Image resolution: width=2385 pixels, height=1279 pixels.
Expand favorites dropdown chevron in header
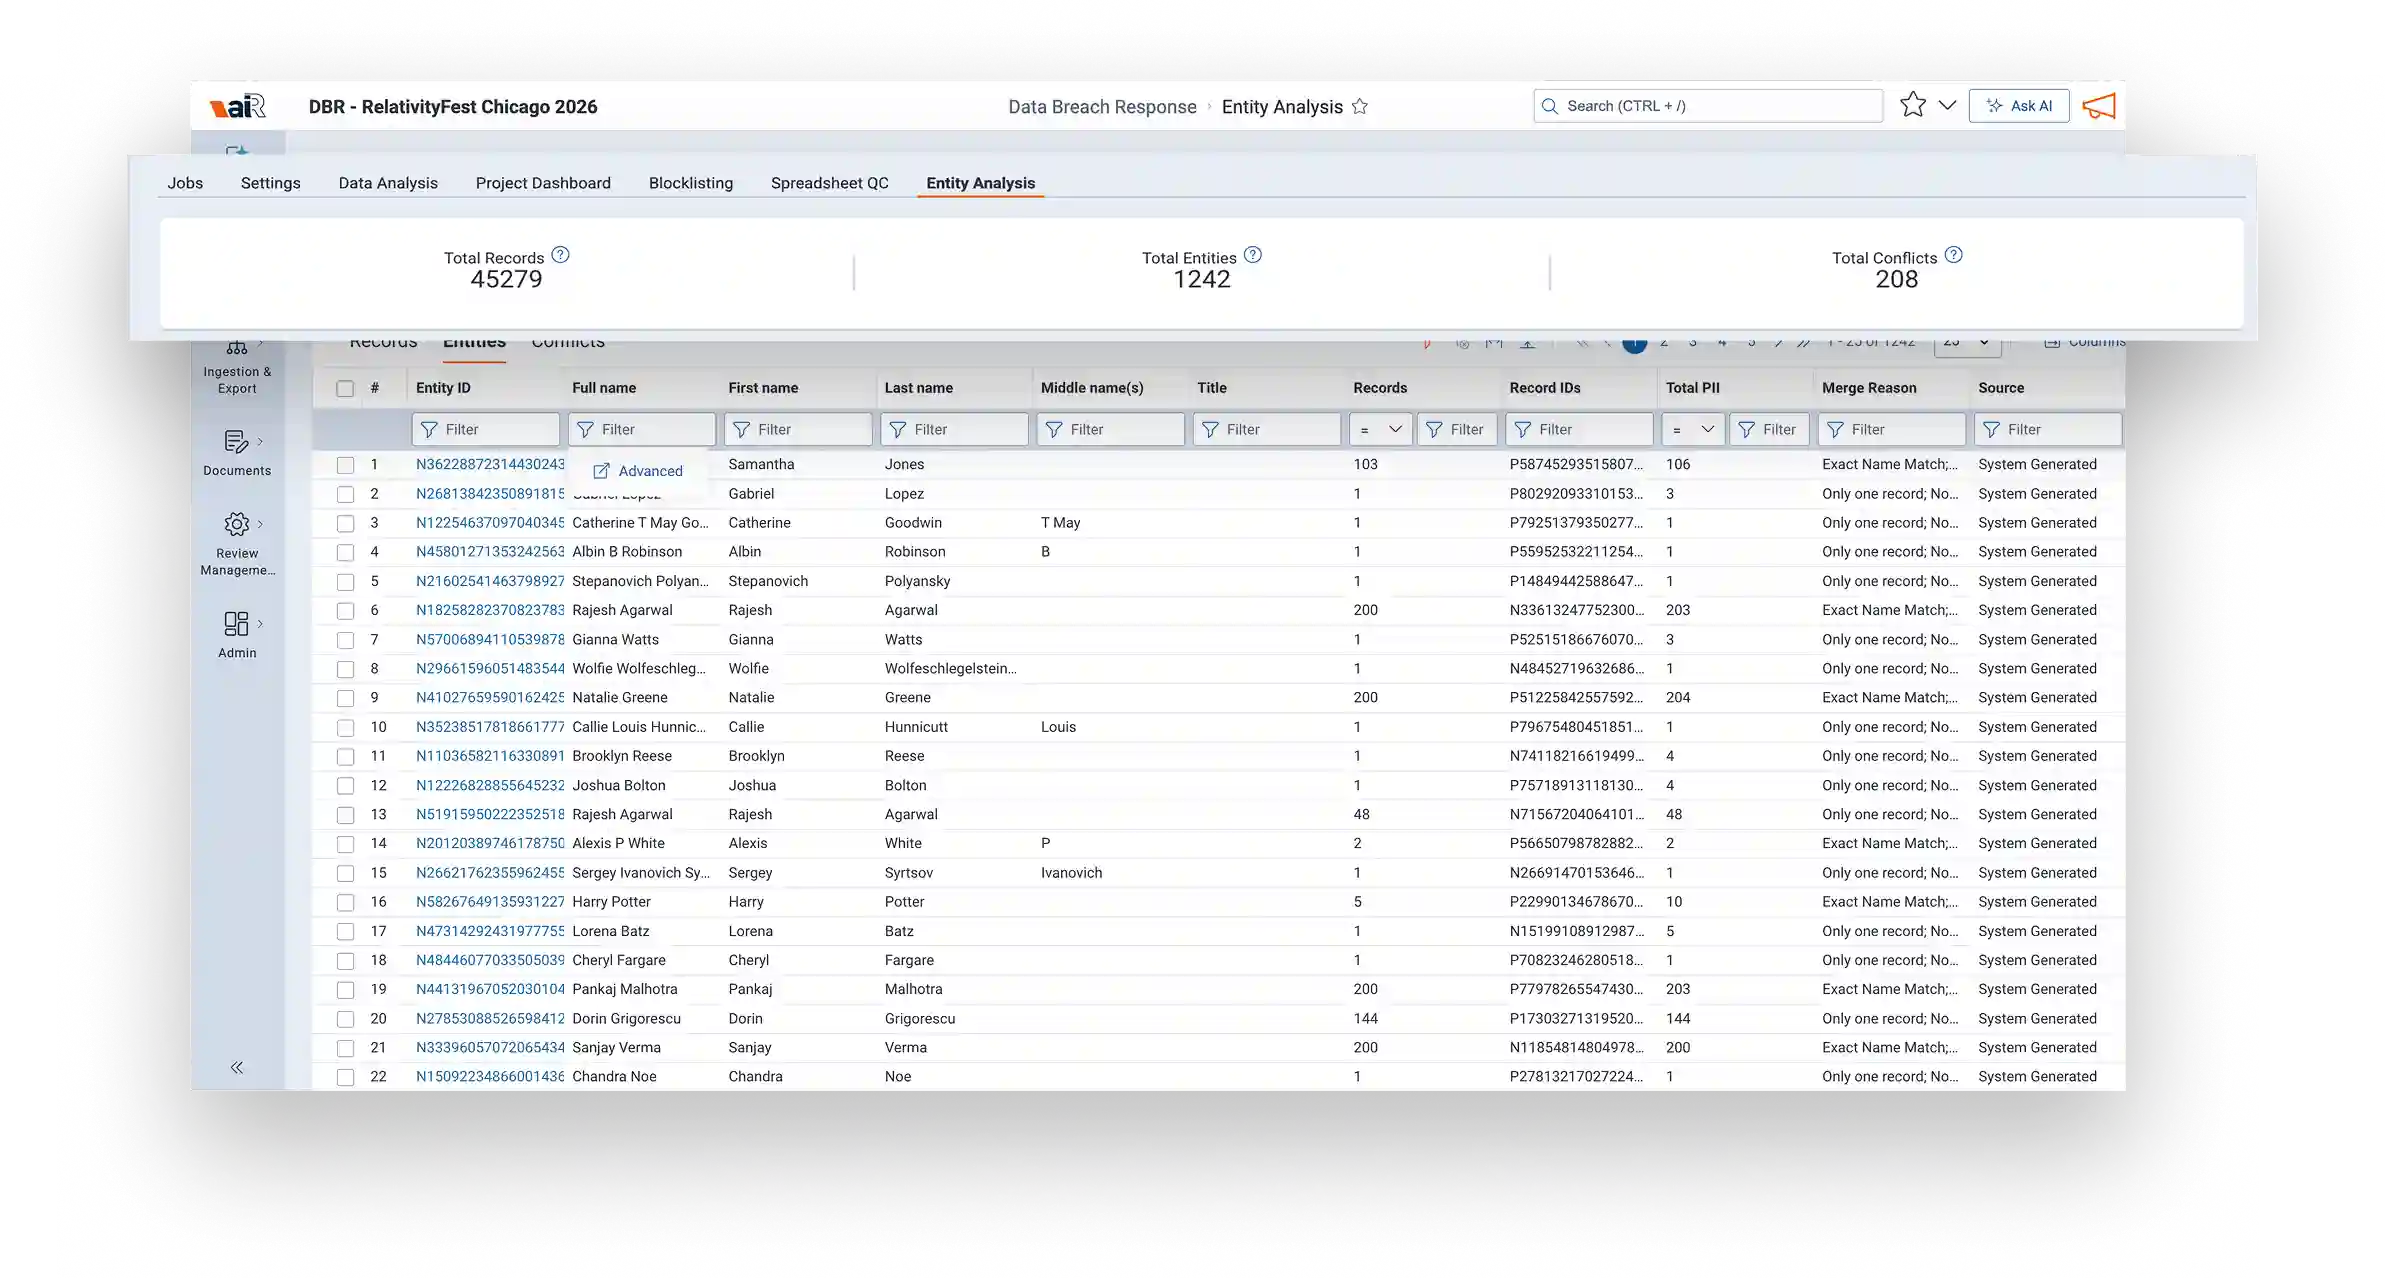pos(1947,105)
